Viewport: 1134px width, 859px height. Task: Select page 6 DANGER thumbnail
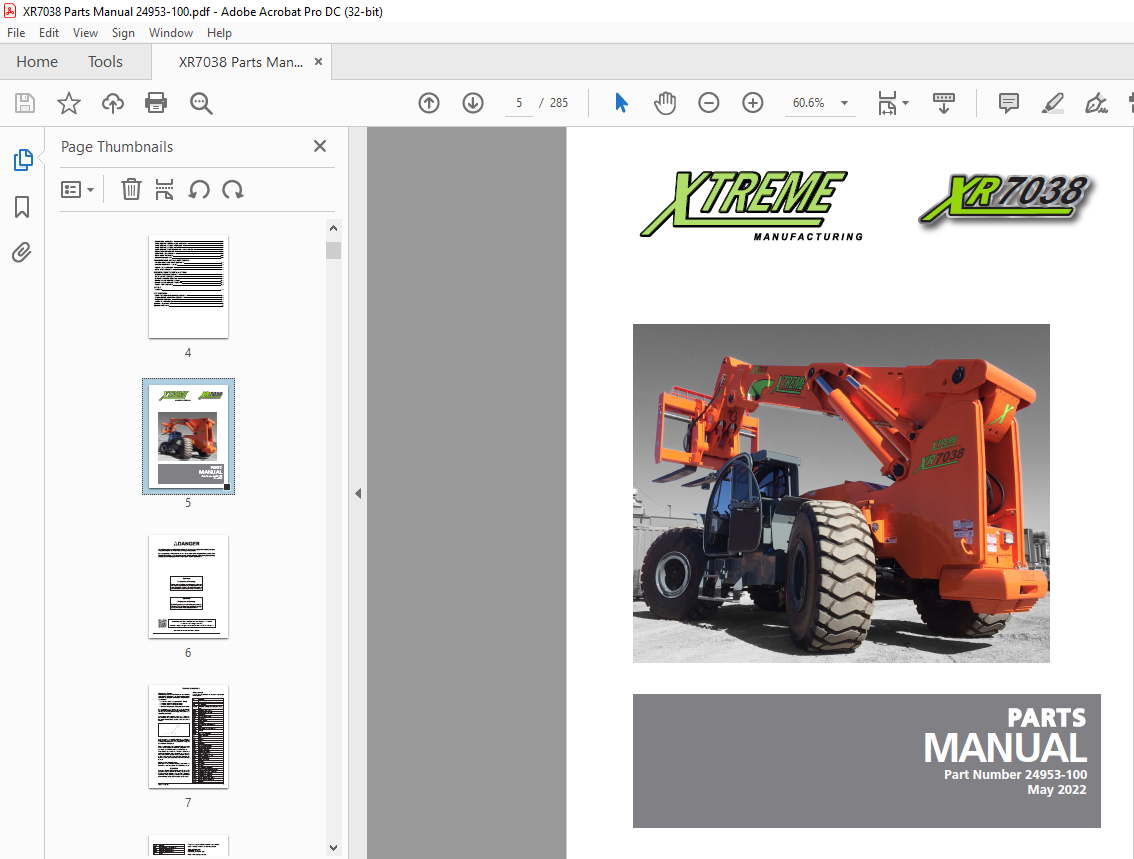188,586
